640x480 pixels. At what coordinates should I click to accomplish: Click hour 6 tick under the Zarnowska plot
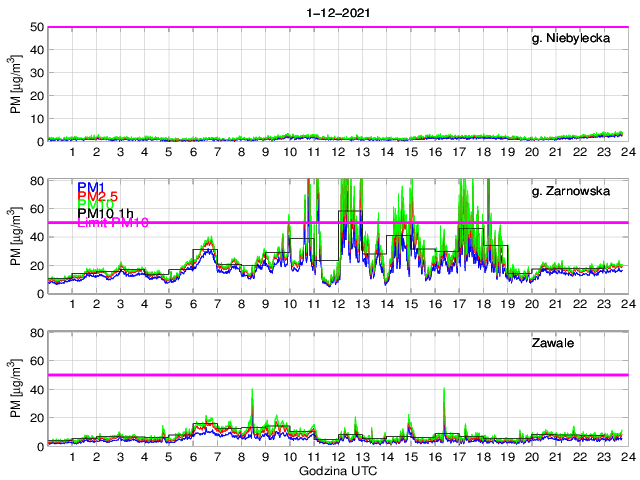[x=192, y=304]
